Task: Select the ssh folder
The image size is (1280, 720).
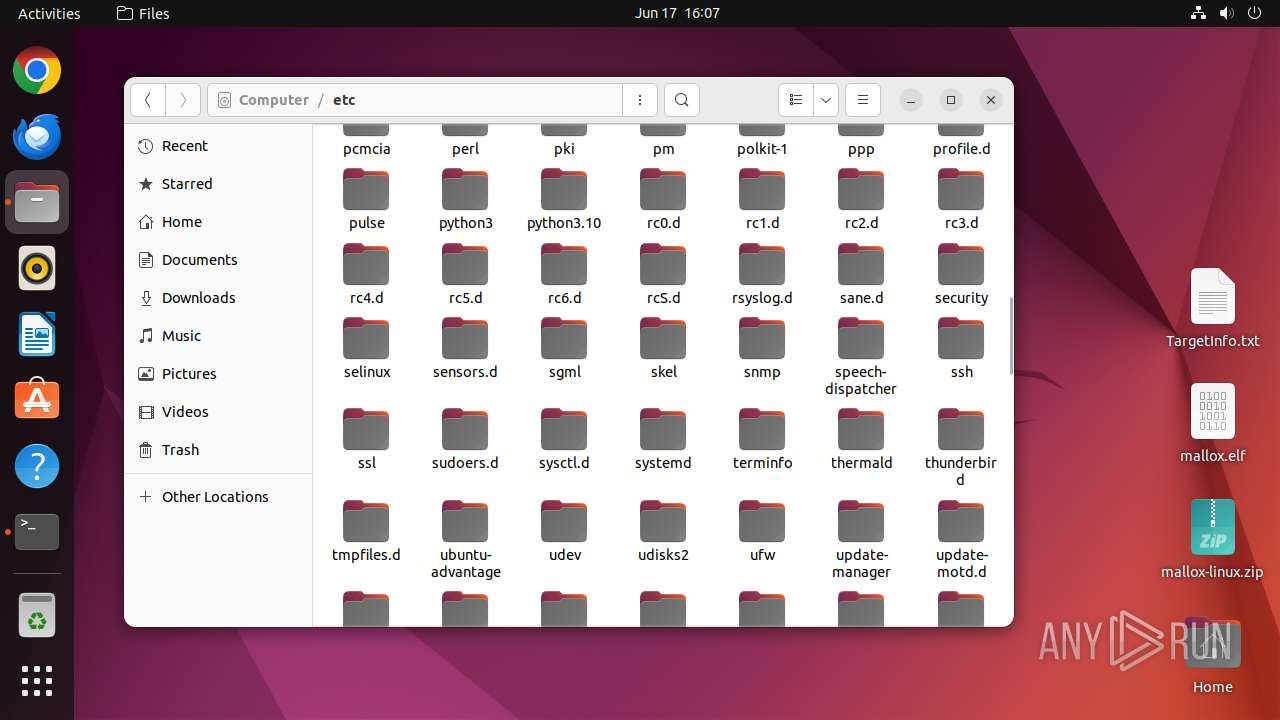Action: [961, 350]
